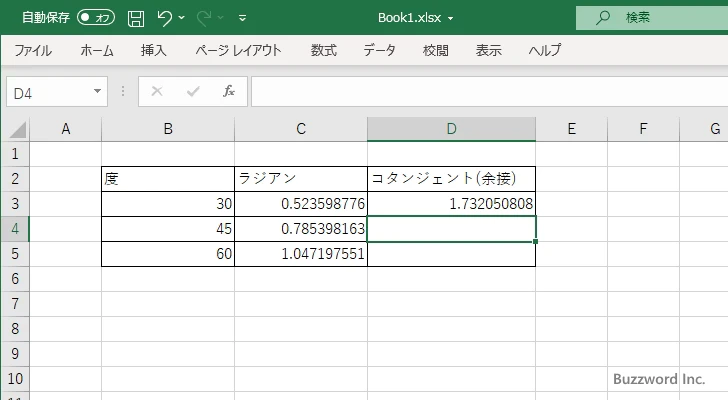Switch to the 表示 tab
The height and width of the screenshot is (400, 728).
[x=488, y=50]
